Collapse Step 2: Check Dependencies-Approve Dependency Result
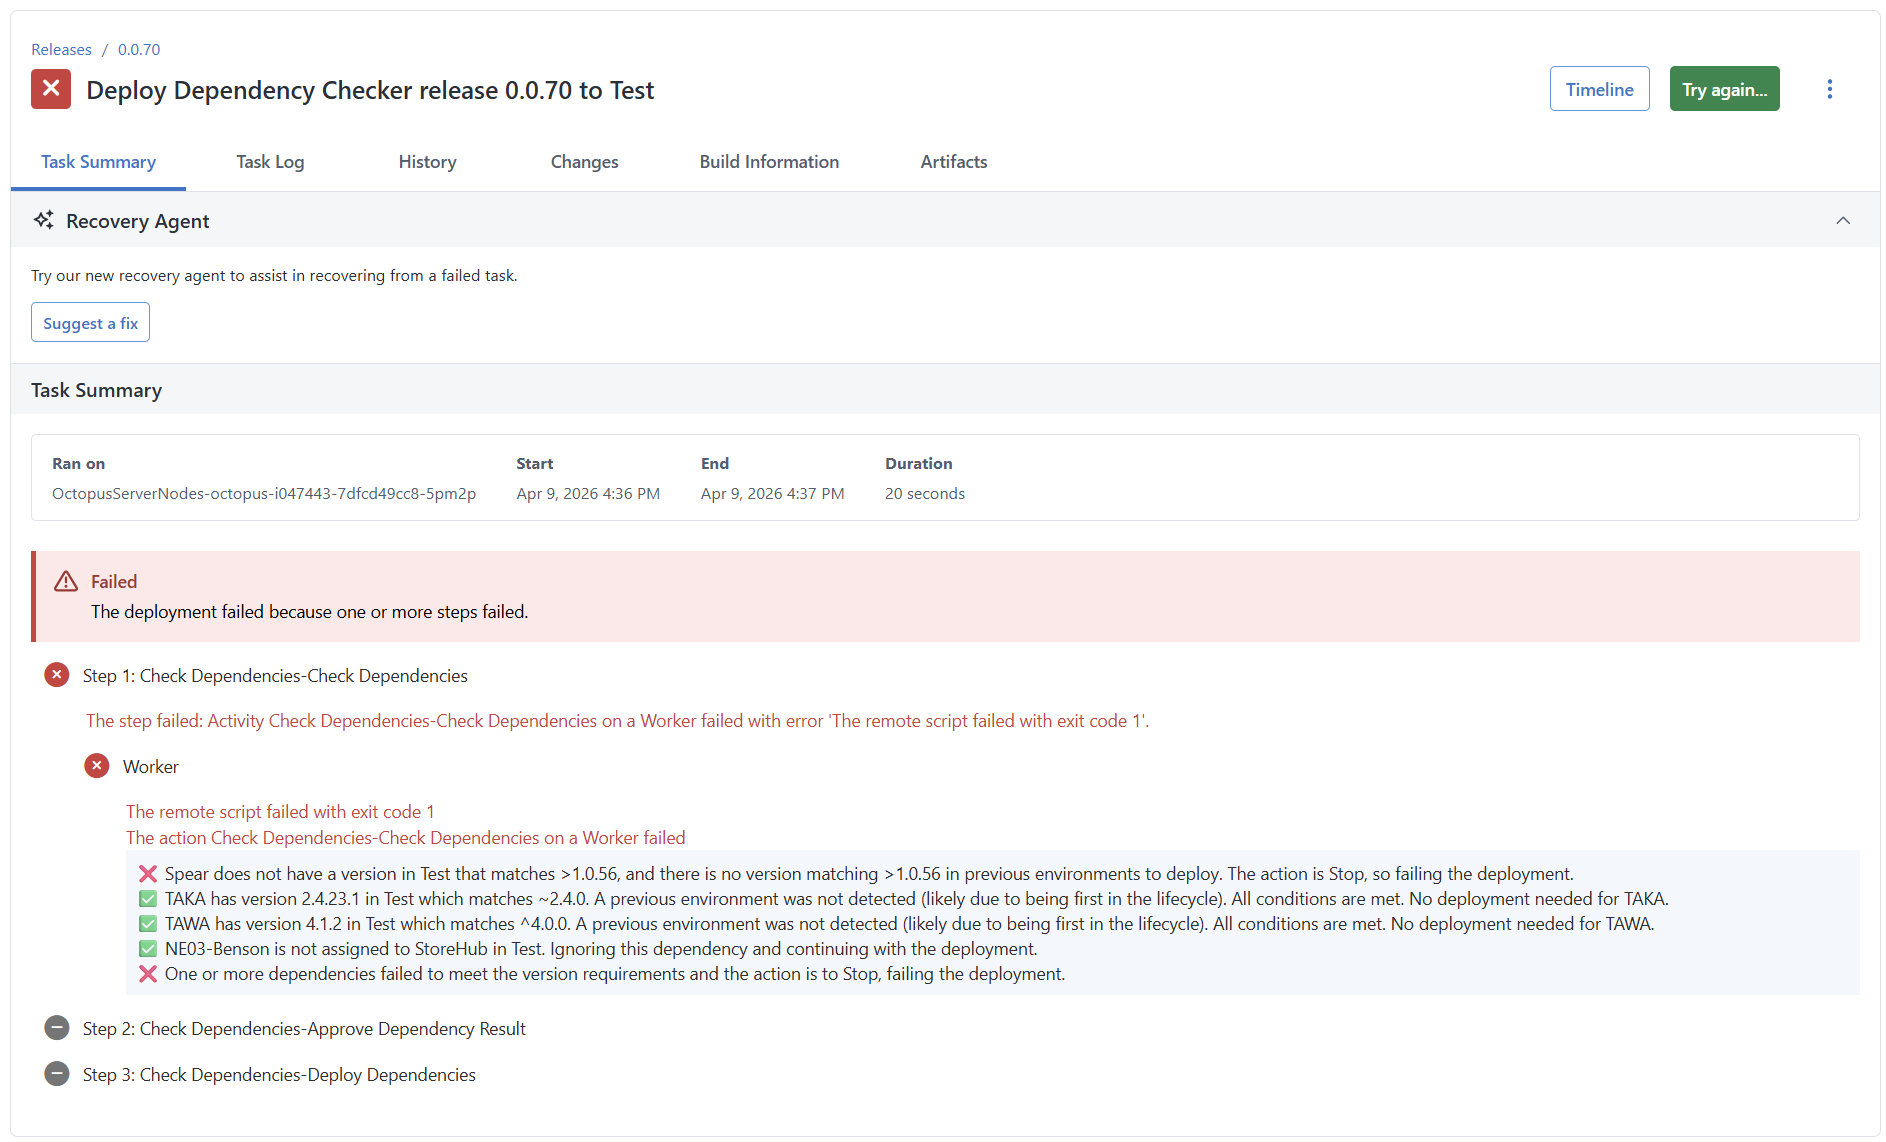Viewport: 1886px width, 1142px height. [57, 1028]
